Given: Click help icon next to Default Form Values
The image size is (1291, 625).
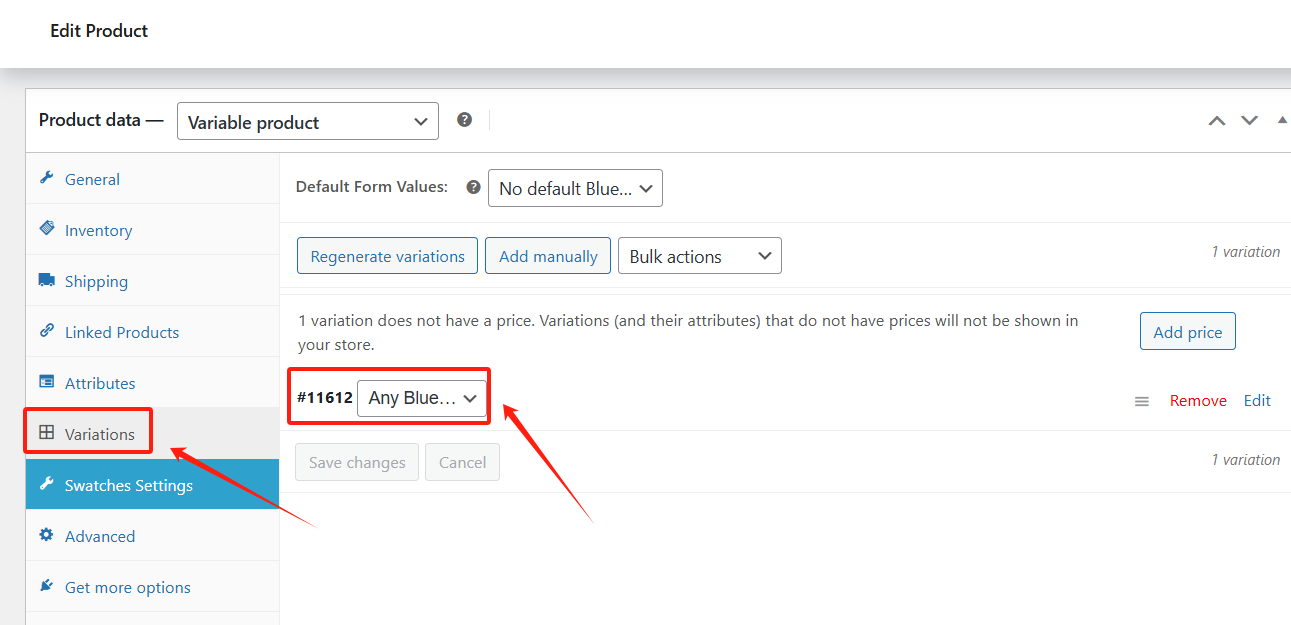Looking at the screenshot, I should click(x=473, y=187).
